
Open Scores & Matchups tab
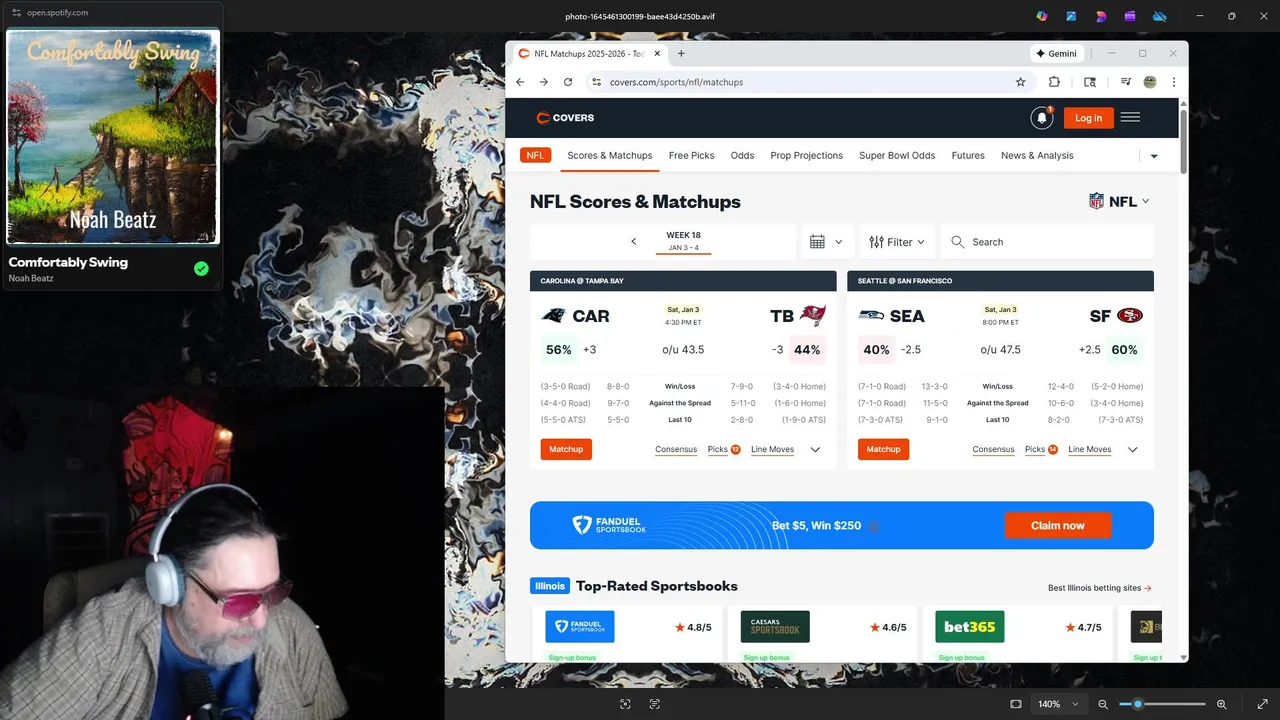(609, 155)
